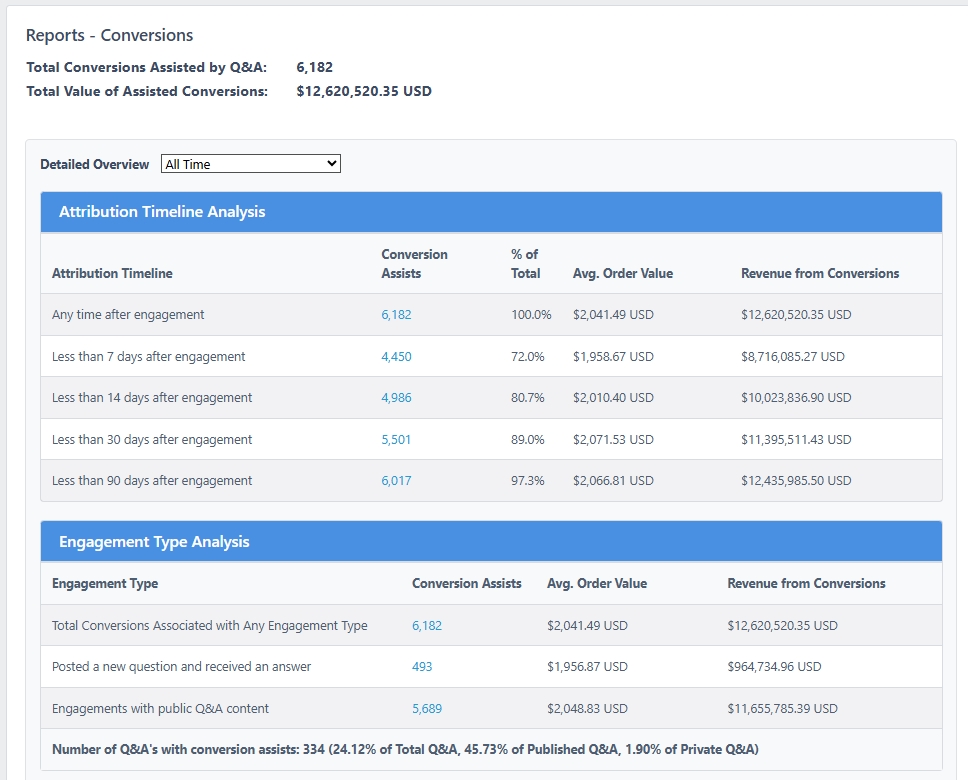
Task: Click the % of Total column header
Action: click(x=525, y=264)
